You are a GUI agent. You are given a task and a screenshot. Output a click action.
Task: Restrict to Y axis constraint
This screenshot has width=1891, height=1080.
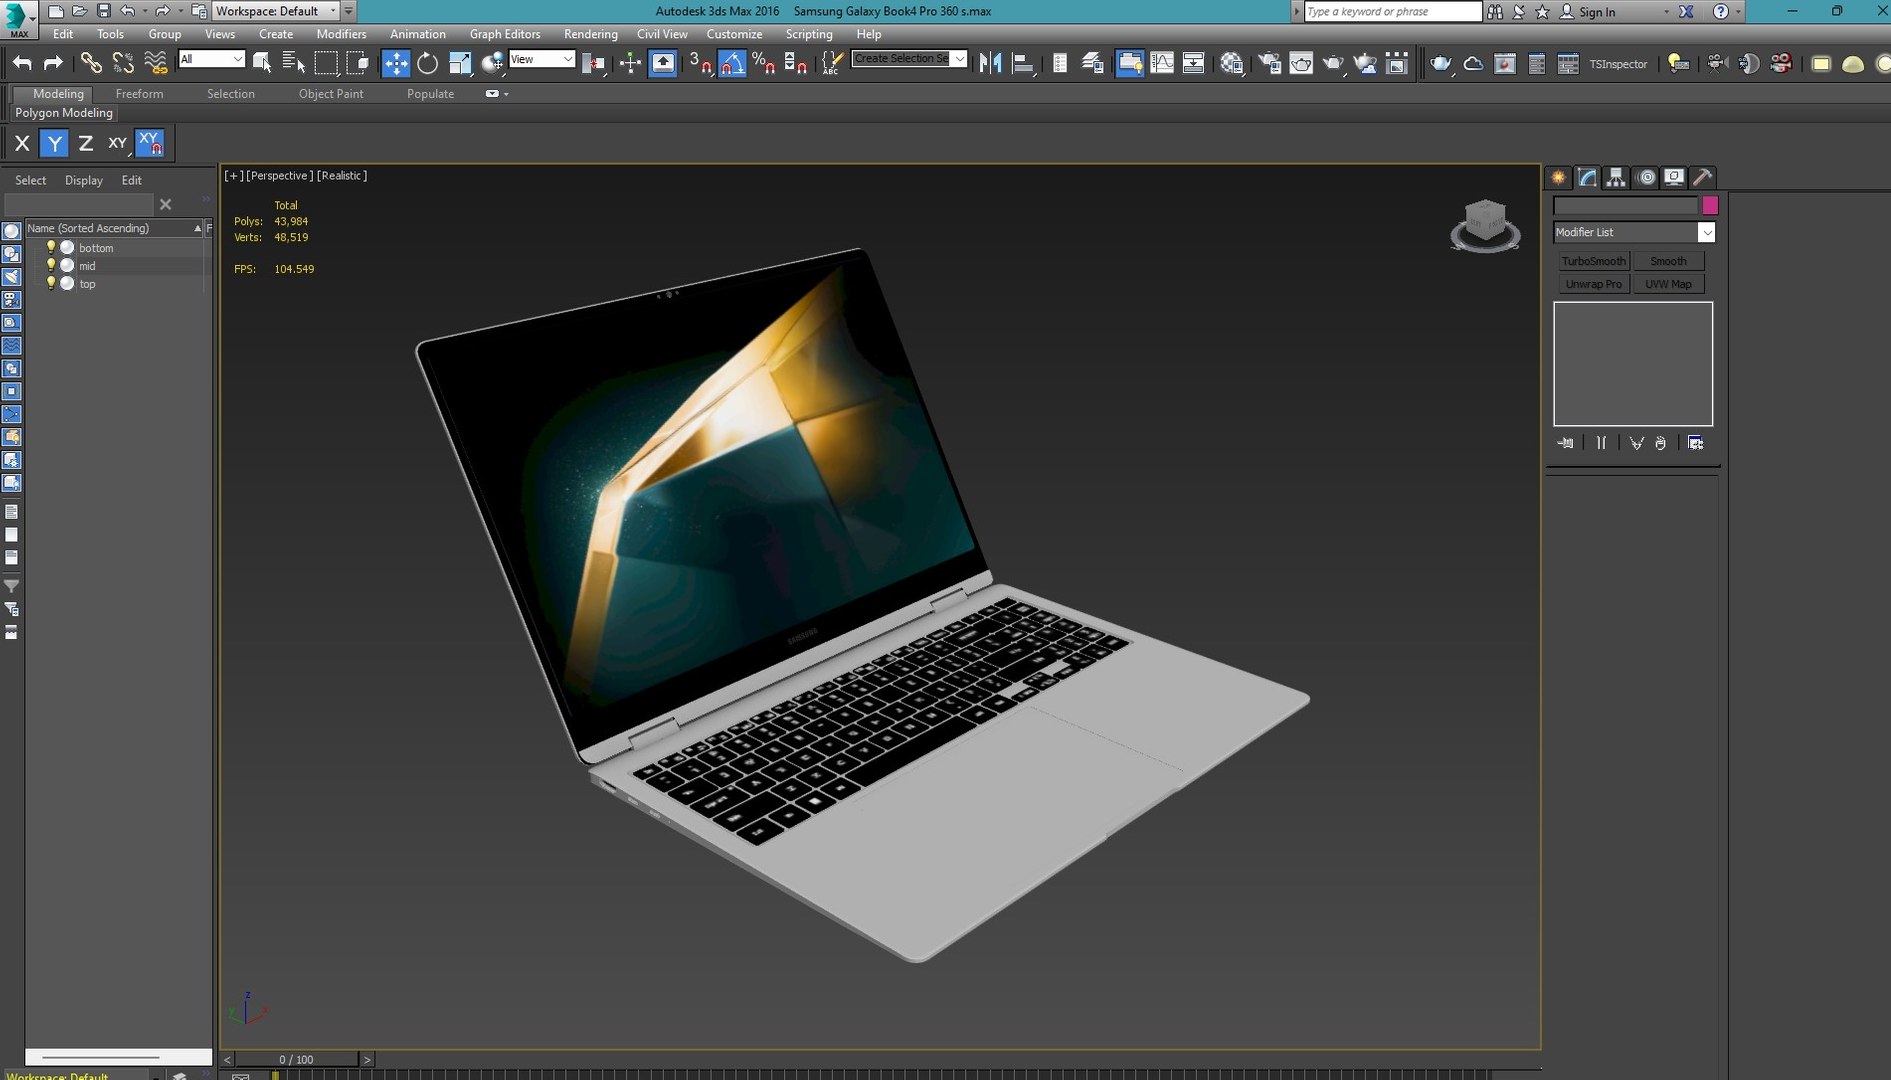(x=54, y=143)
